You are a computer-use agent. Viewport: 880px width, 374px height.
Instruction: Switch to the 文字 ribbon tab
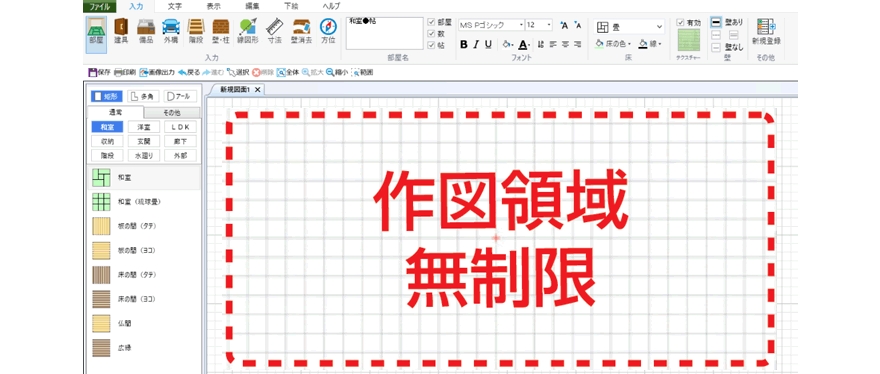(175, 6)
